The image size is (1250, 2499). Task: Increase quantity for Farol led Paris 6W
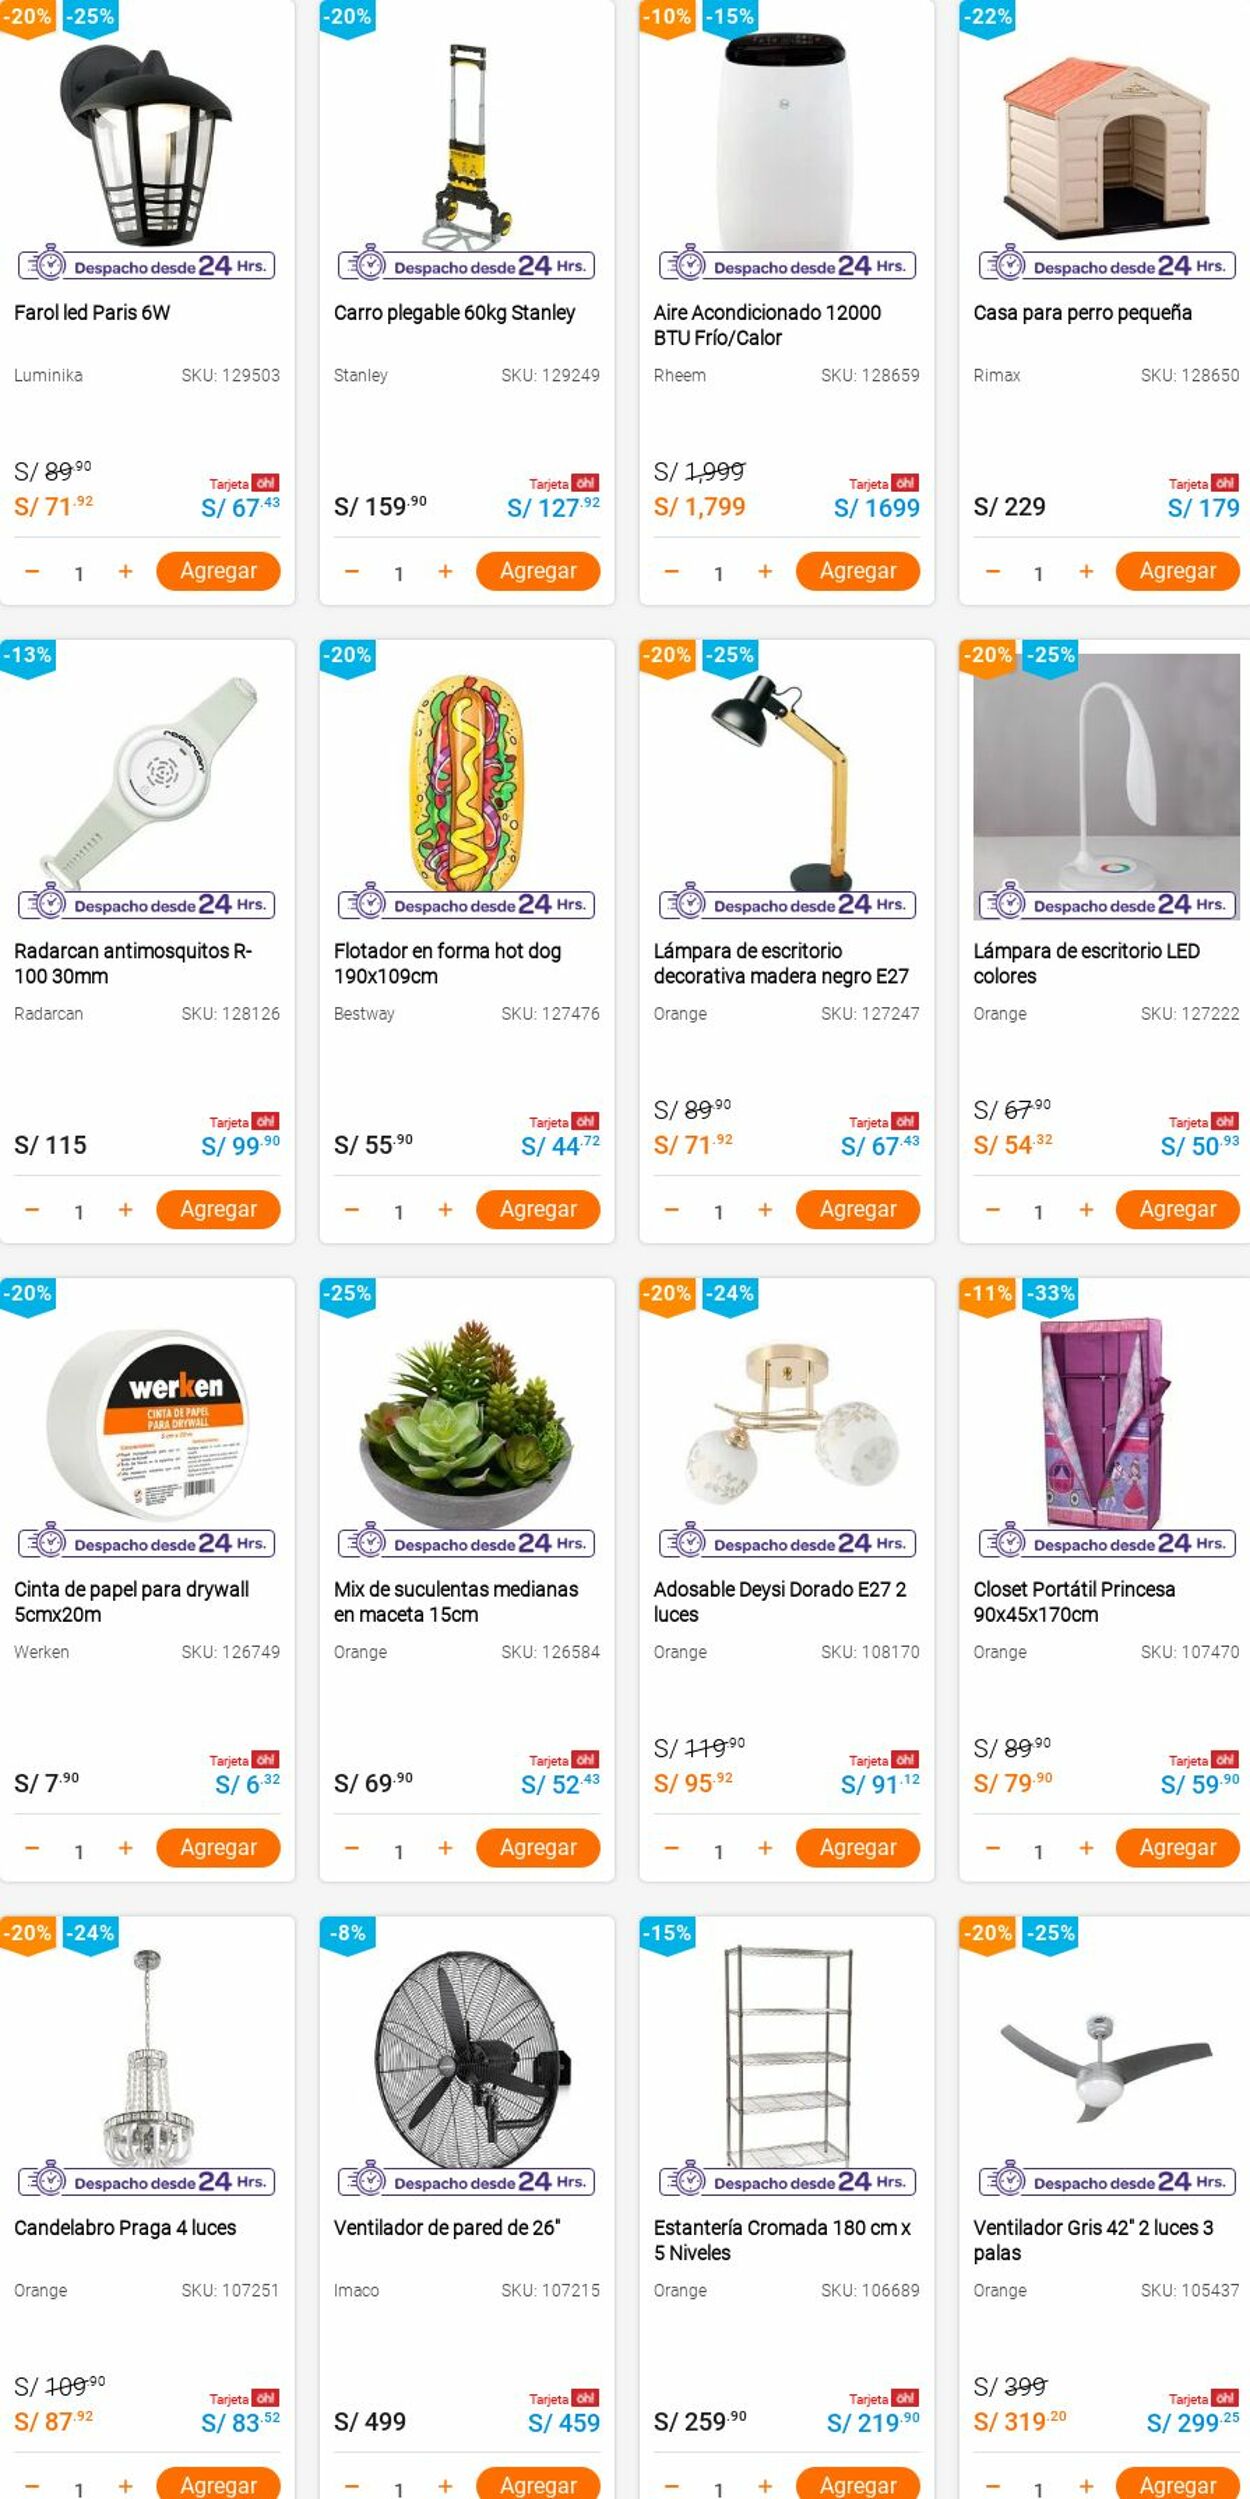[x=125, y=571]
